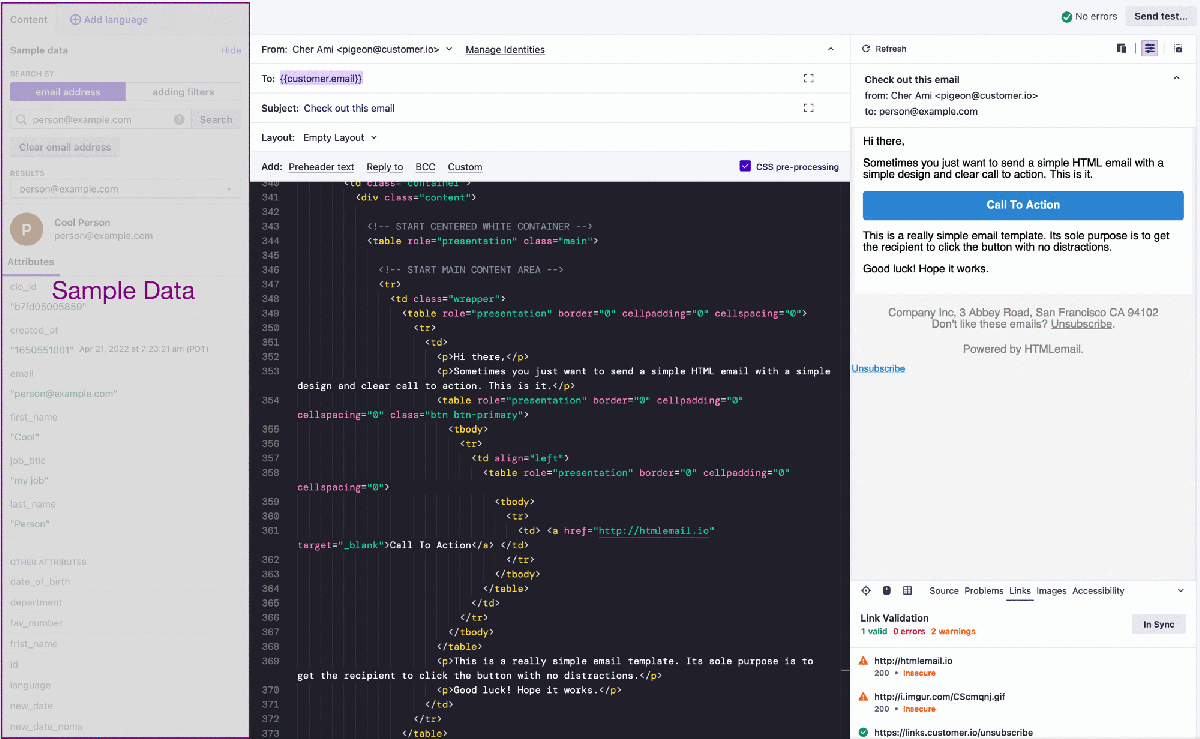Select the email address search toggle
Image resolution: width=1200 pixels, height=739 pixels.
pyautogui.click(x=68, y=92)
